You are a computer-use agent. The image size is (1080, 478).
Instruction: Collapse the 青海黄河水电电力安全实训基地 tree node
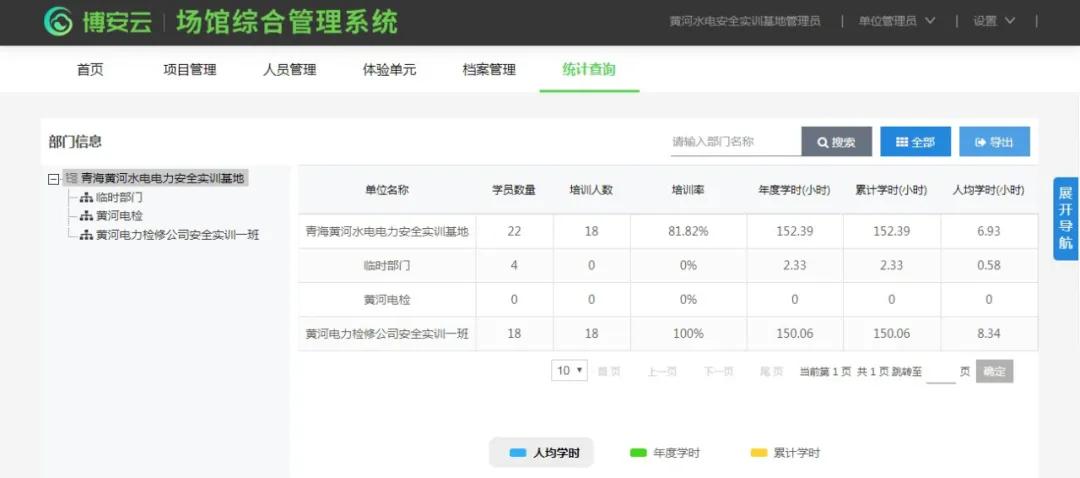pos(53,179)
